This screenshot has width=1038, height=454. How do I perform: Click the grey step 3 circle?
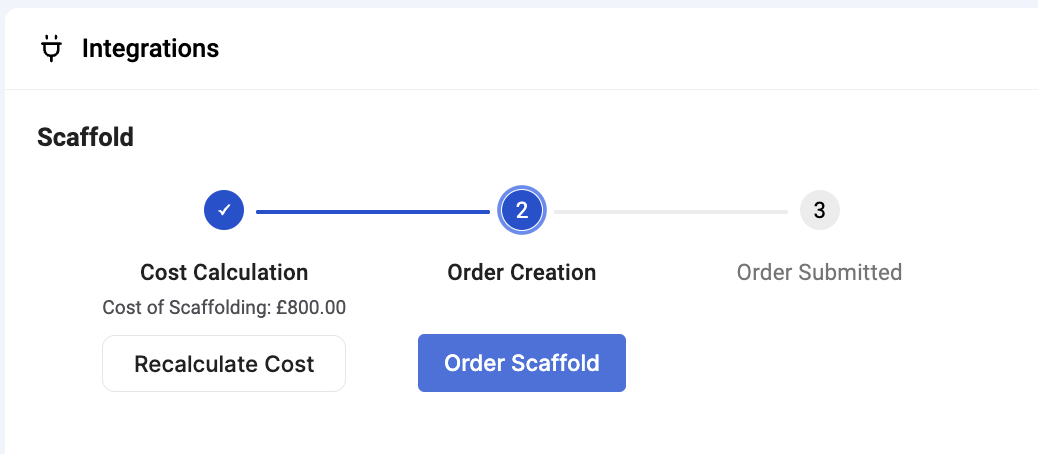point(820,210)
